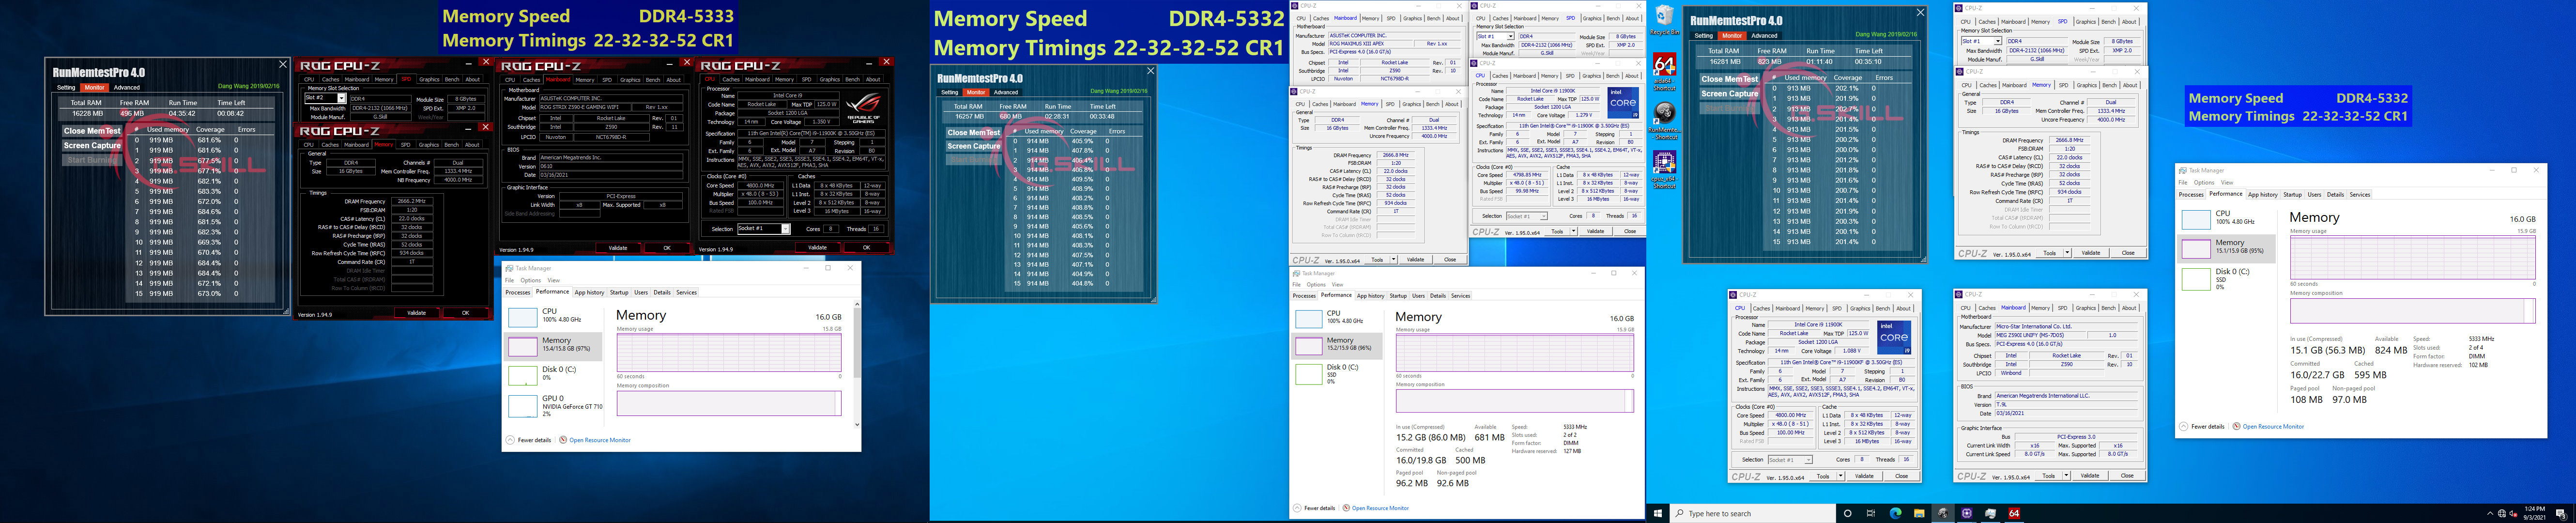Viewport: 2576px width, 523px height.
Task: Expand the Socket #1 selection in ROG CPU-Z
Action: click(x=786, y=229)
